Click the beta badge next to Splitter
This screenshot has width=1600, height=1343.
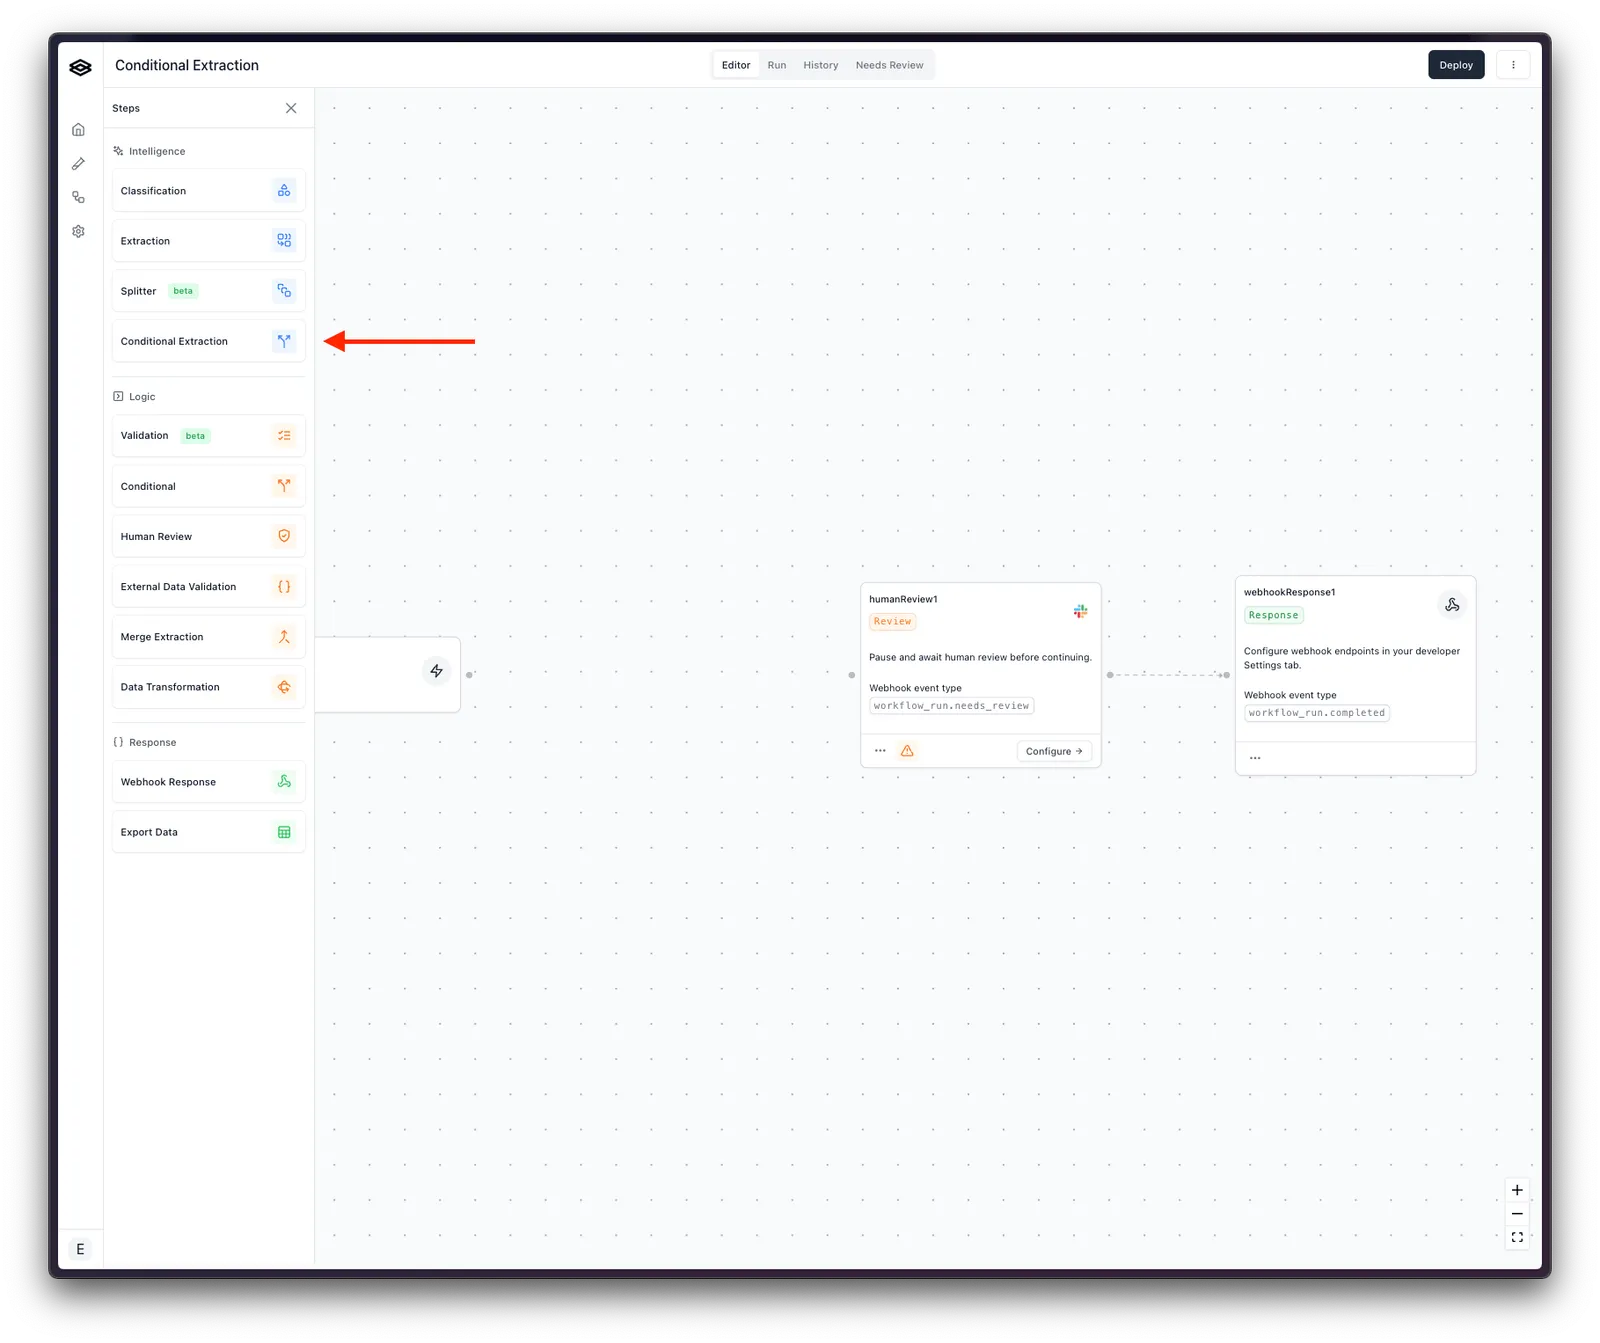183,291
